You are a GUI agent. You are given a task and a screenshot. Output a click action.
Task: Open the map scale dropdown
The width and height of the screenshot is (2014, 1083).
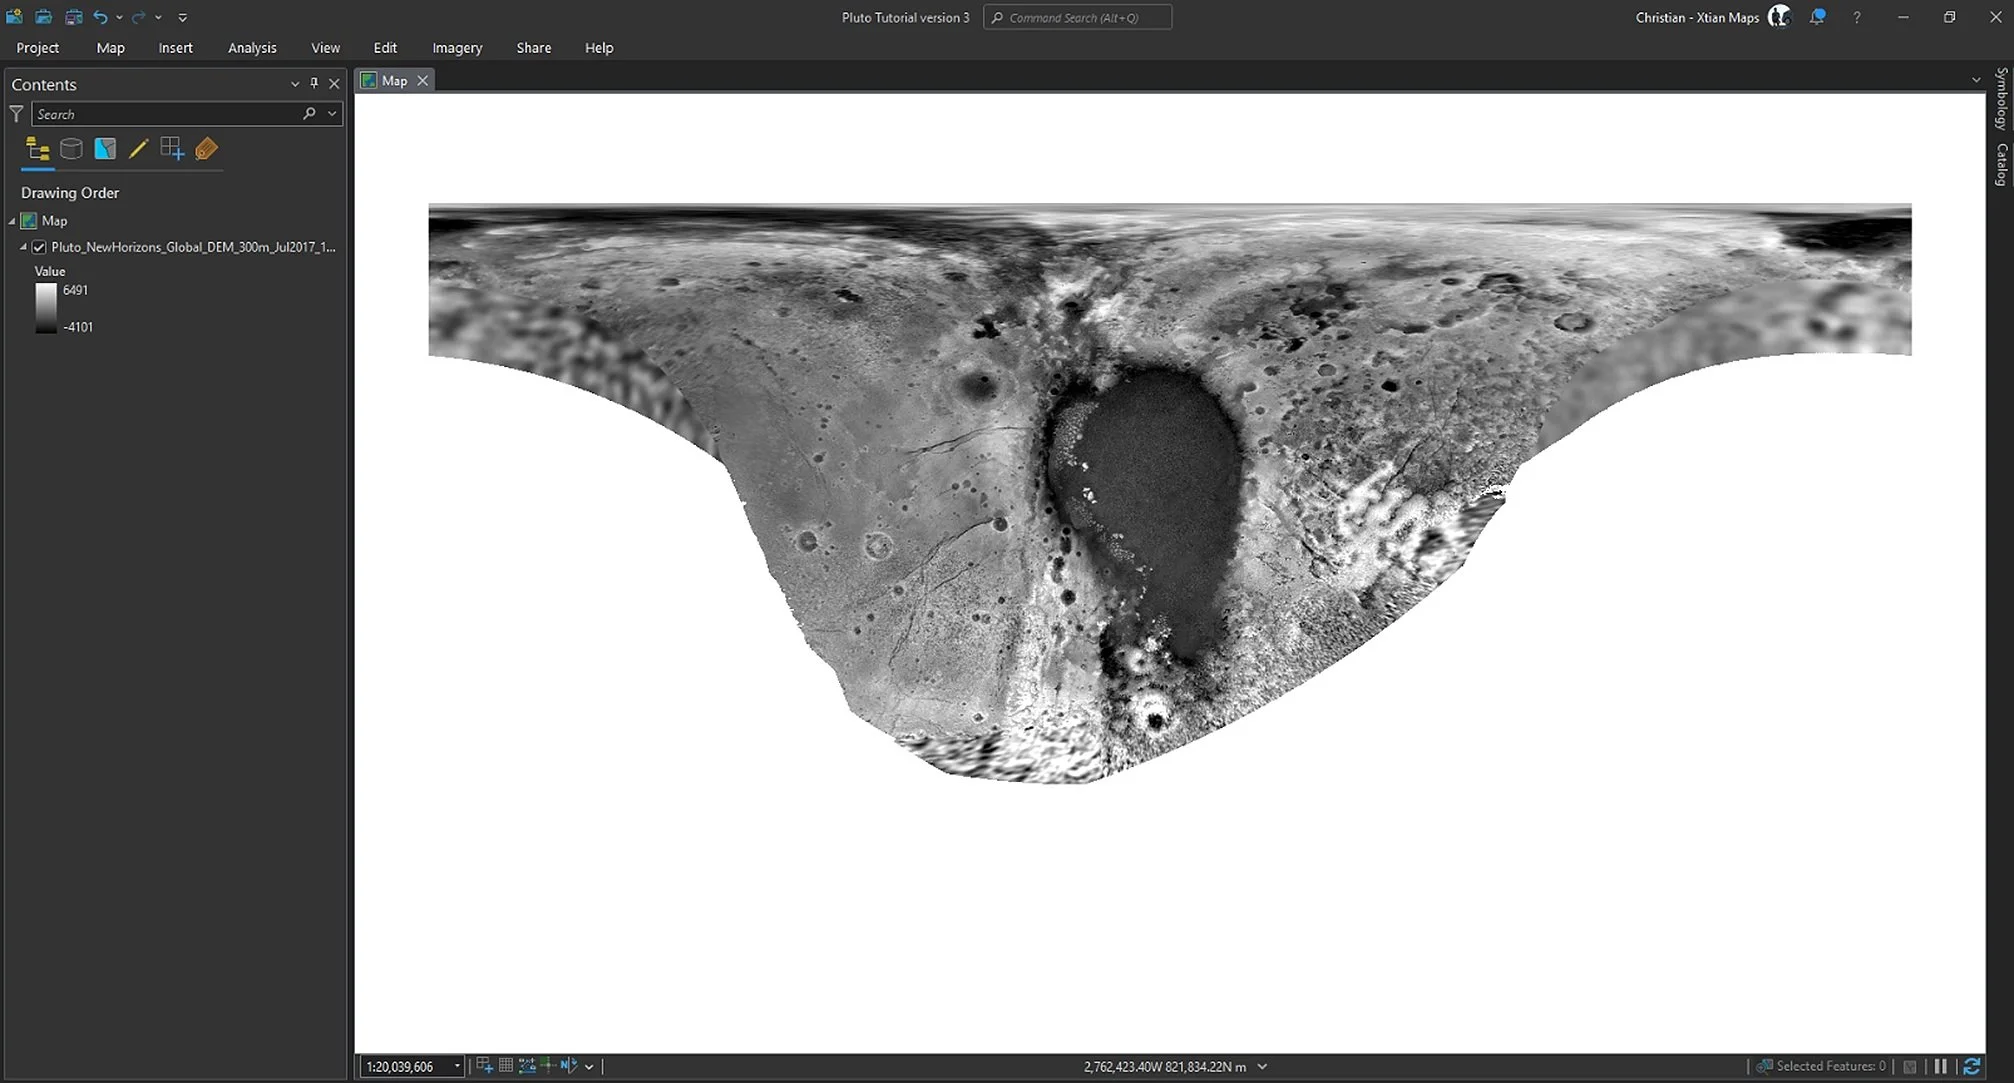457,1066
